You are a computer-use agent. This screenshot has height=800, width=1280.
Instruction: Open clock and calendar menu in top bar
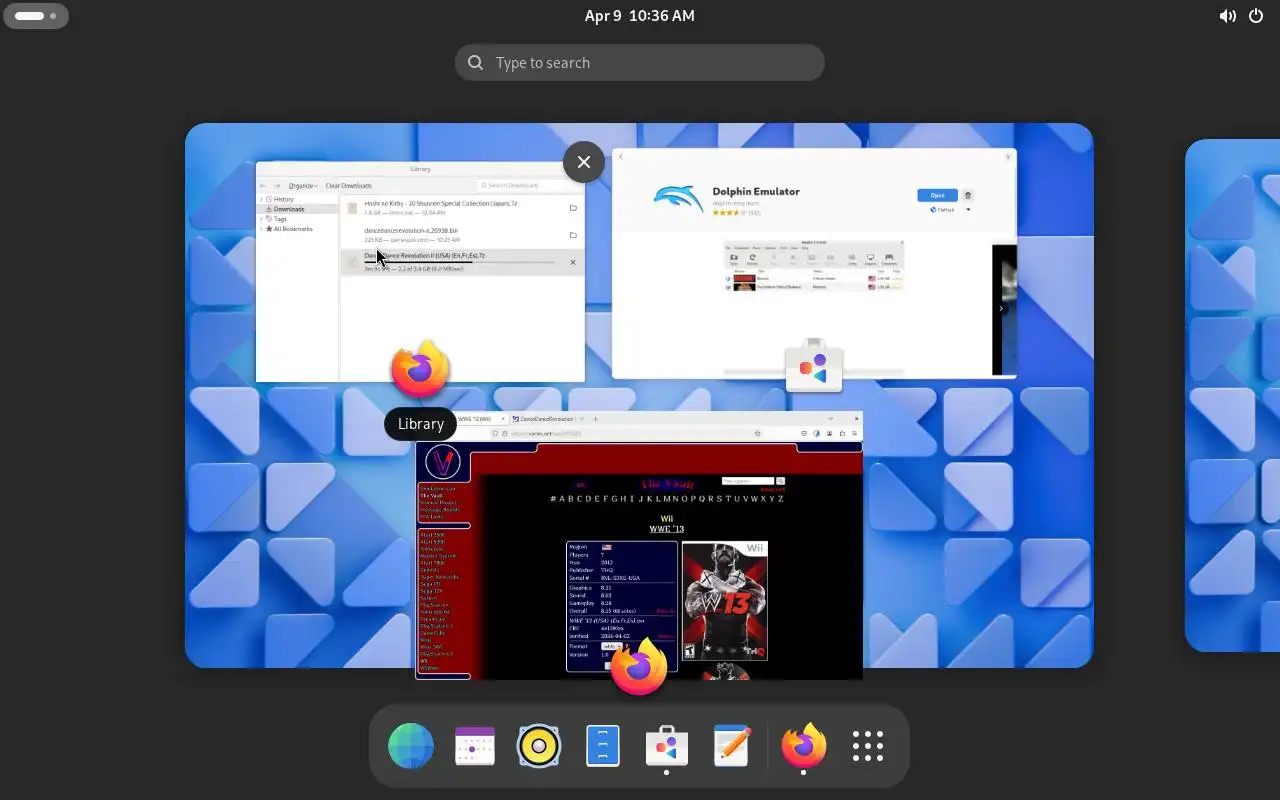[x=639, y=16]
